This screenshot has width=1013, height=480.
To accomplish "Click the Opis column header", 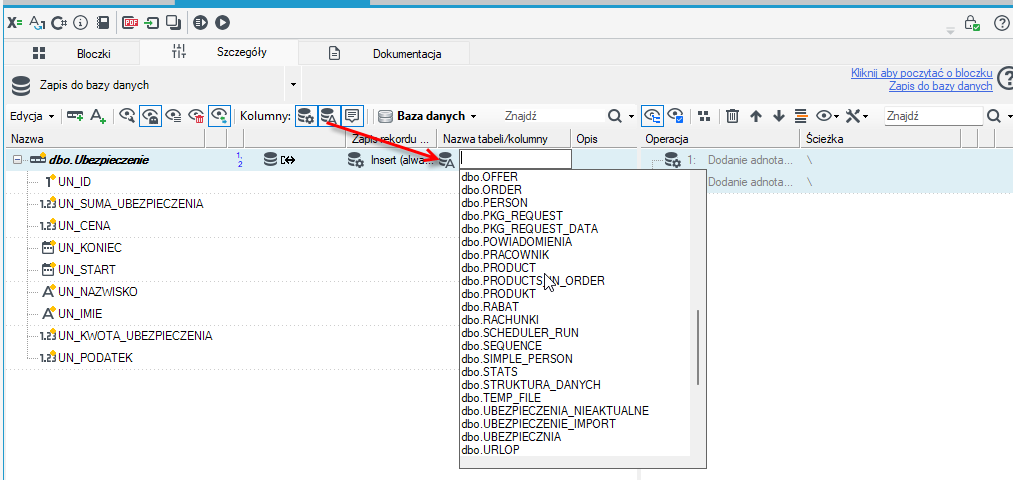I will (x=602, y=138).
